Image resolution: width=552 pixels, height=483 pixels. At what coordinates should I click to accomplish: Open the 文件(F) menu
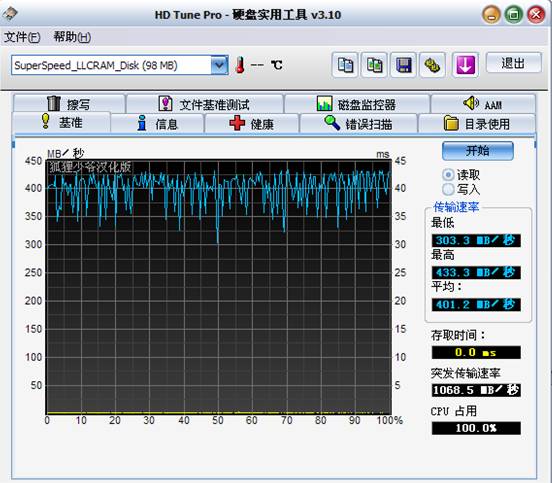[x=22, y=37]
